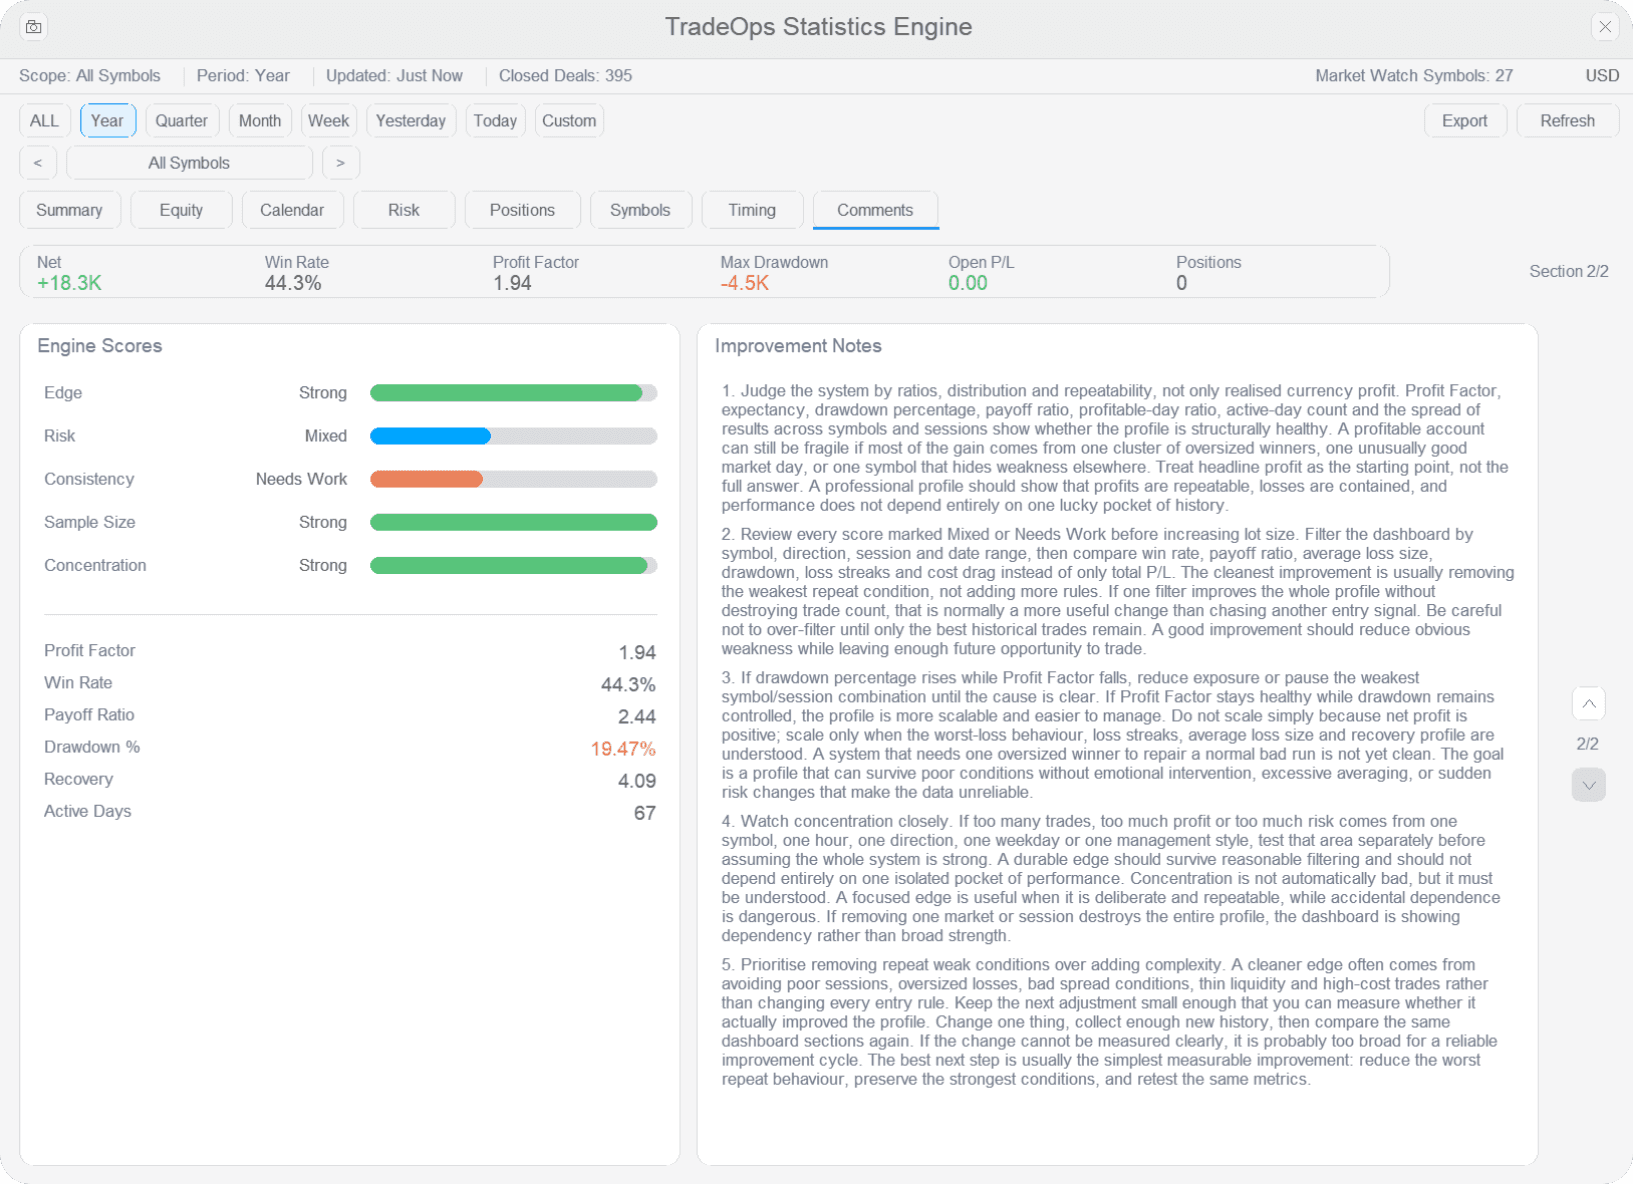Open the Summary tab

70,210
